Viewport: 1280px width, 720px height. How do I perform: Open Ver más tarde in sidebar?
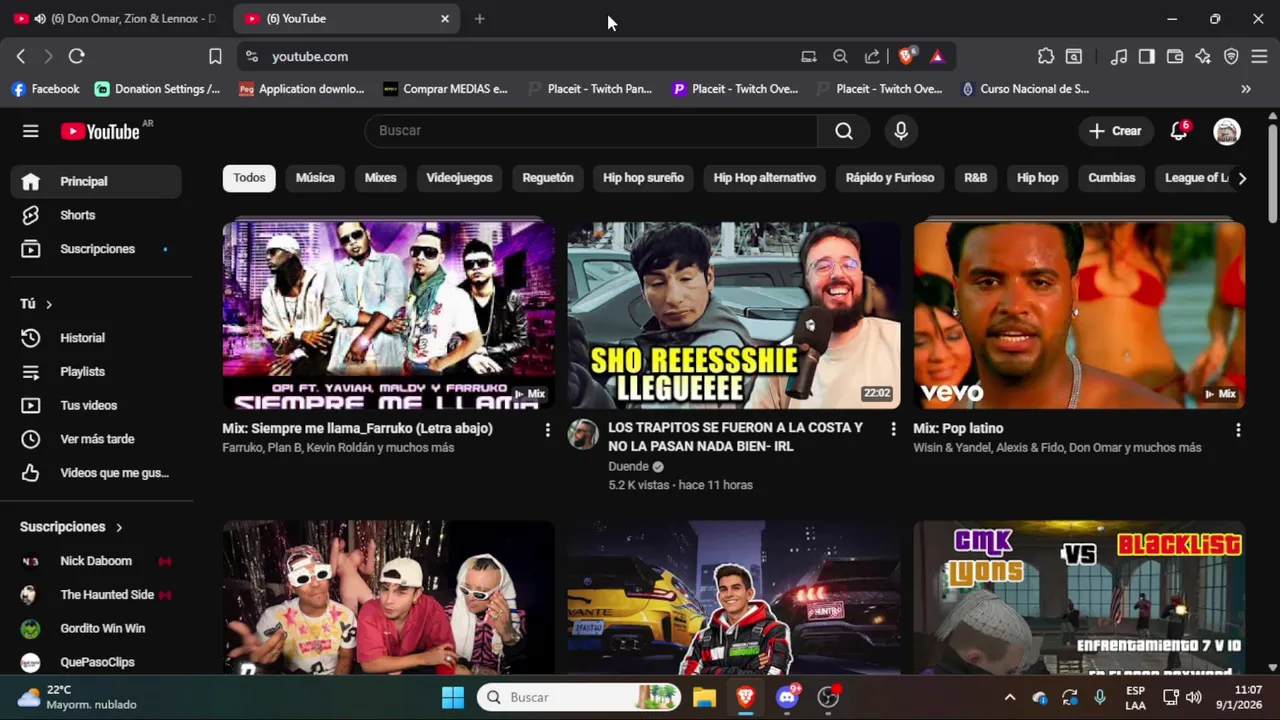coord(96,439)
